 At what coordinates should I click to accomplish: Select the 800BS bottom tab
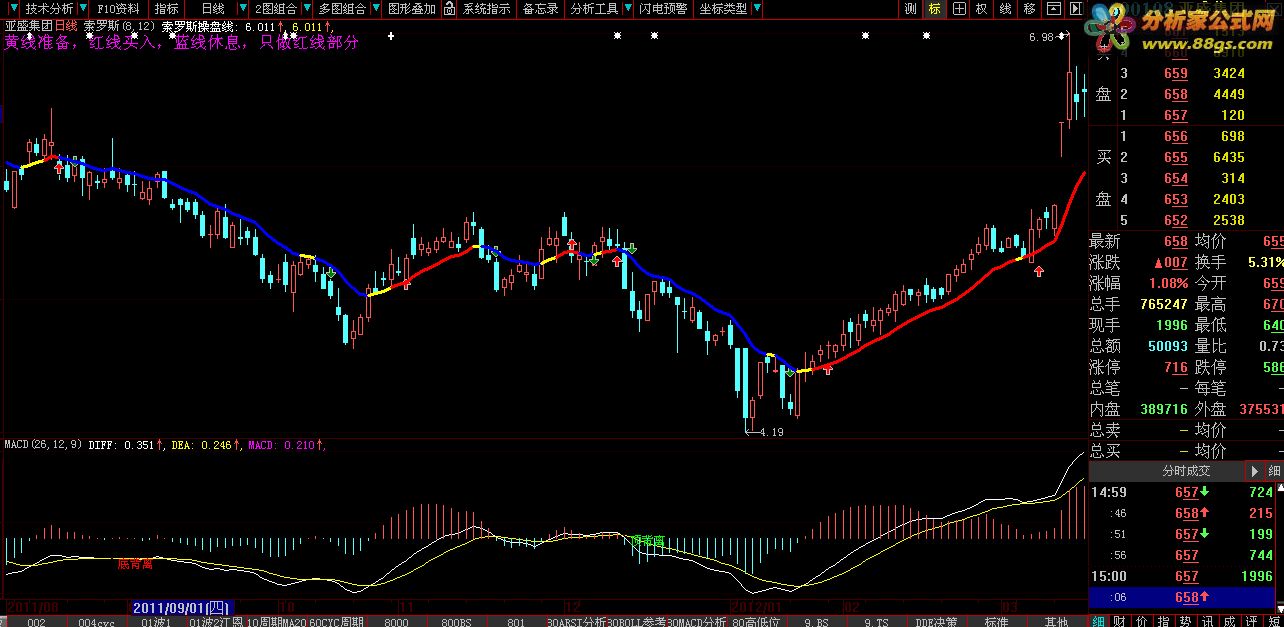[x=456, y=621]
